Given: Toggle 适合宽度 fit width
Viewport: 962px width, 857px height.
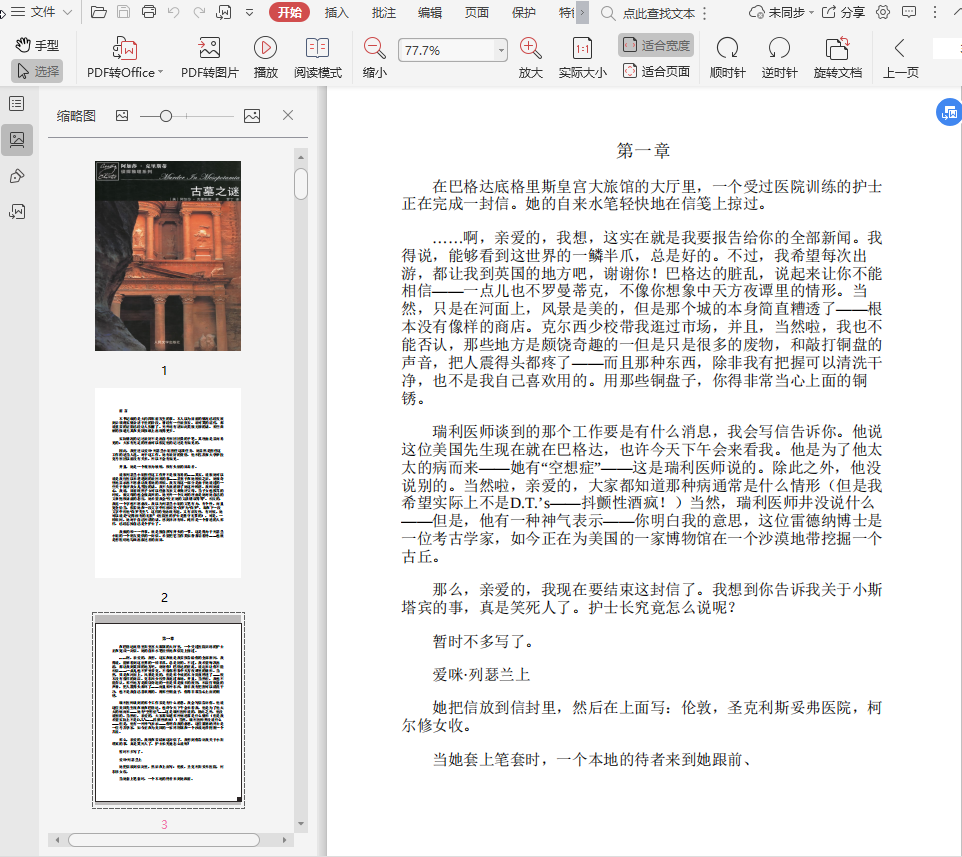Looking at the screenshot, I should point(656,45).
